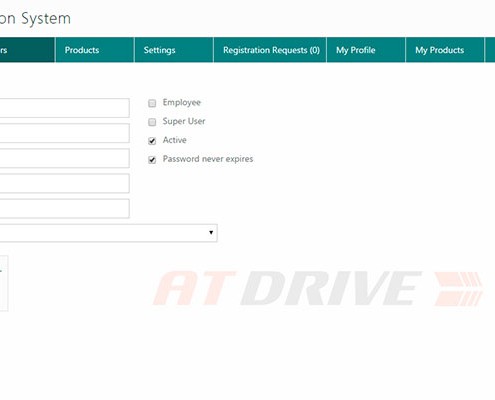495x400 pixels.
Task: Click the fourth text input field
Action: (64, 183)
